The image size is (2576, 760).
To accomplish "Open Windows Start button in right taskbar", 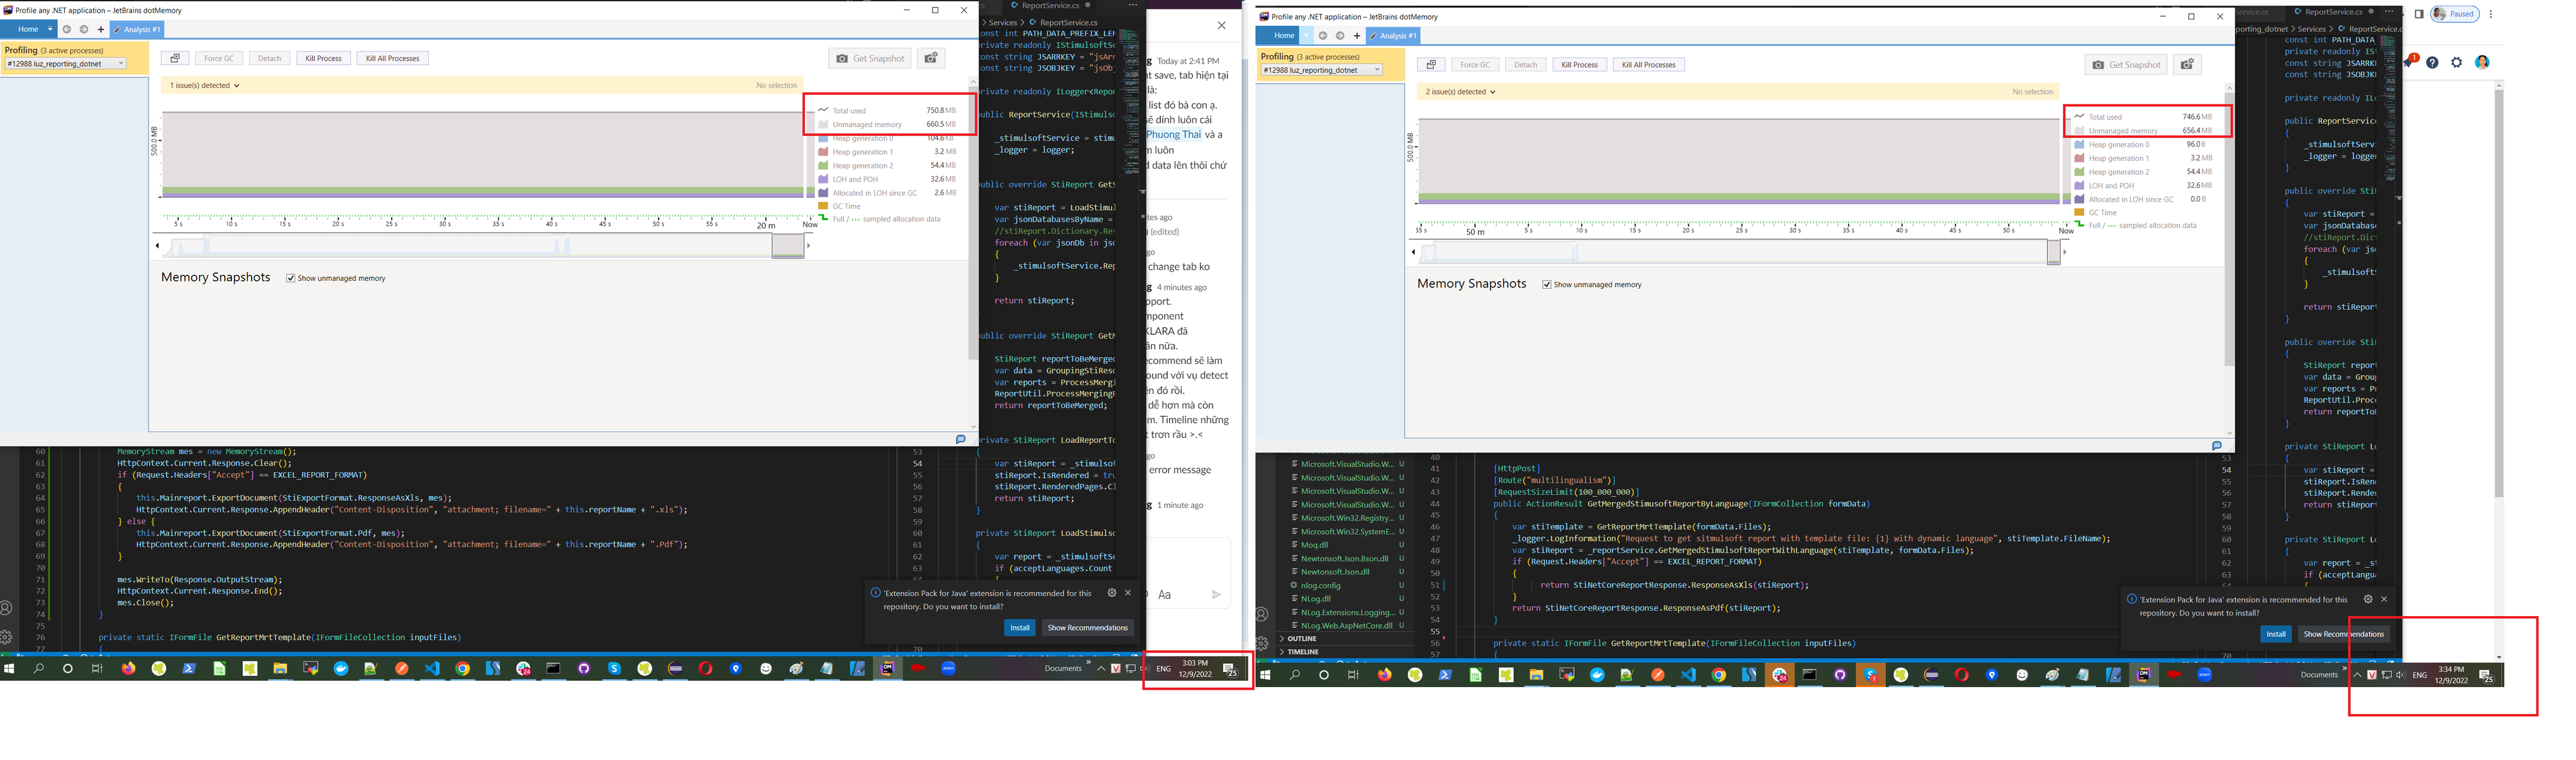I will point(1265,675).
